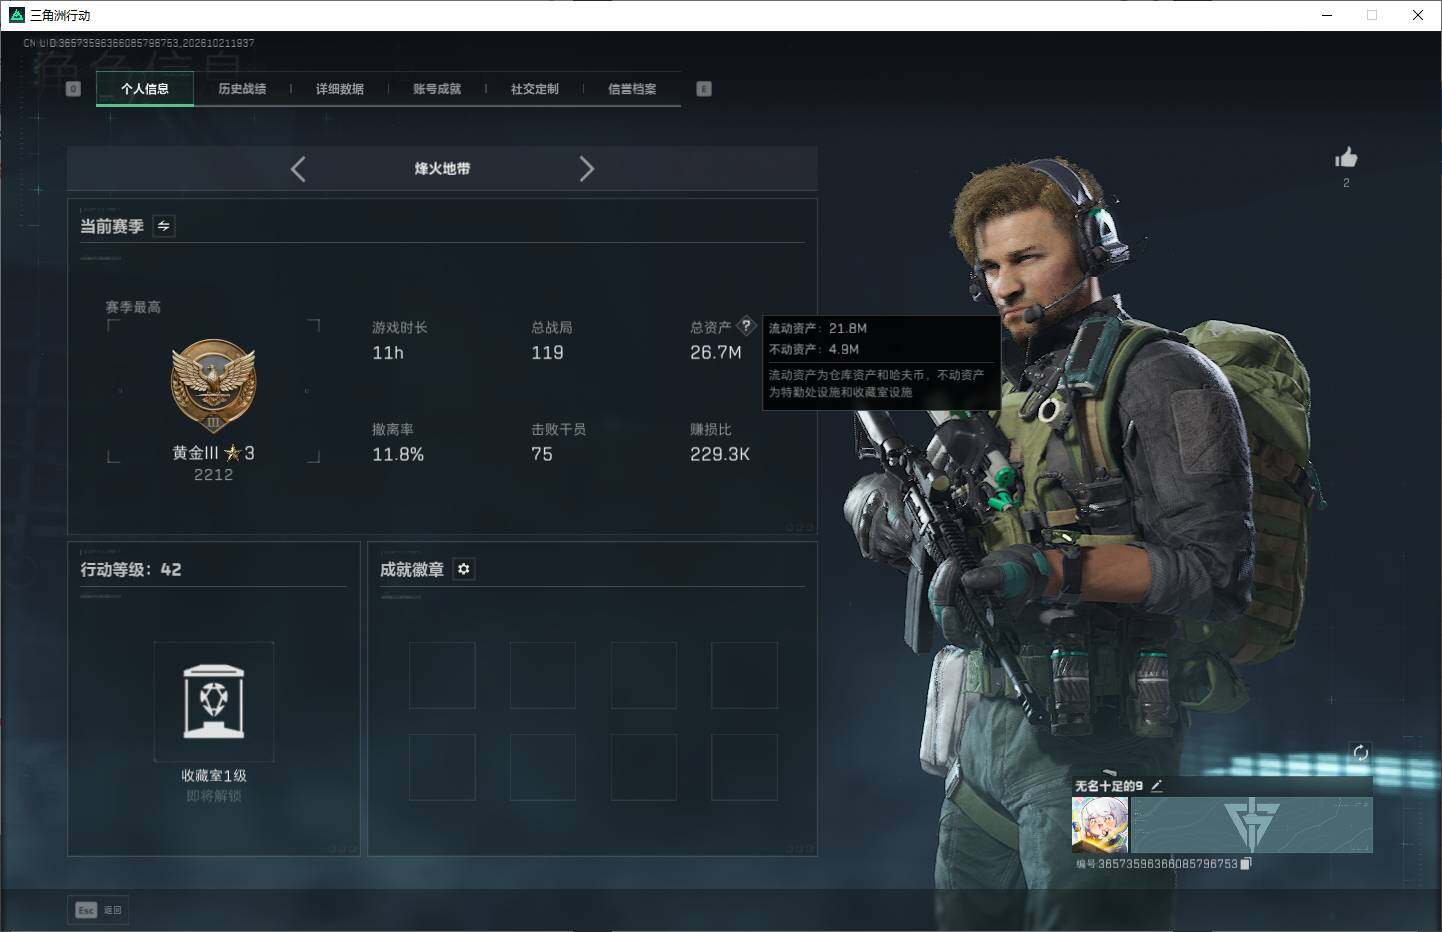Show the 信誉档案 tab
This screenshot has height=932, width=1442.
(632, 89)
